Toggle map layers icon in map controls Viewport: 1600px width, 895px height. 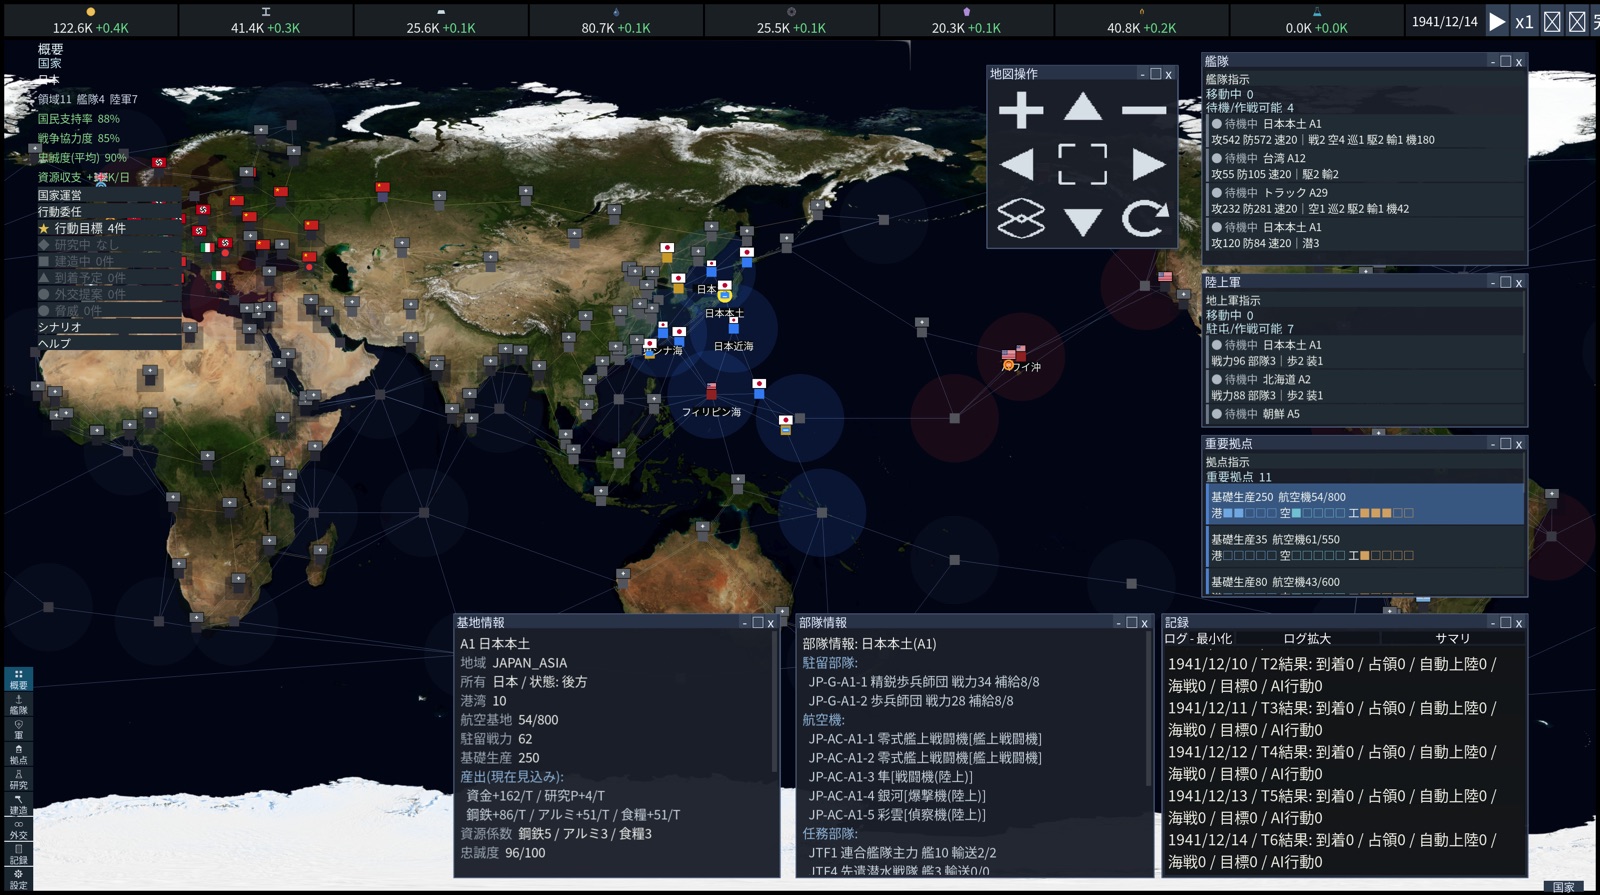click(x=1021, y=219)
